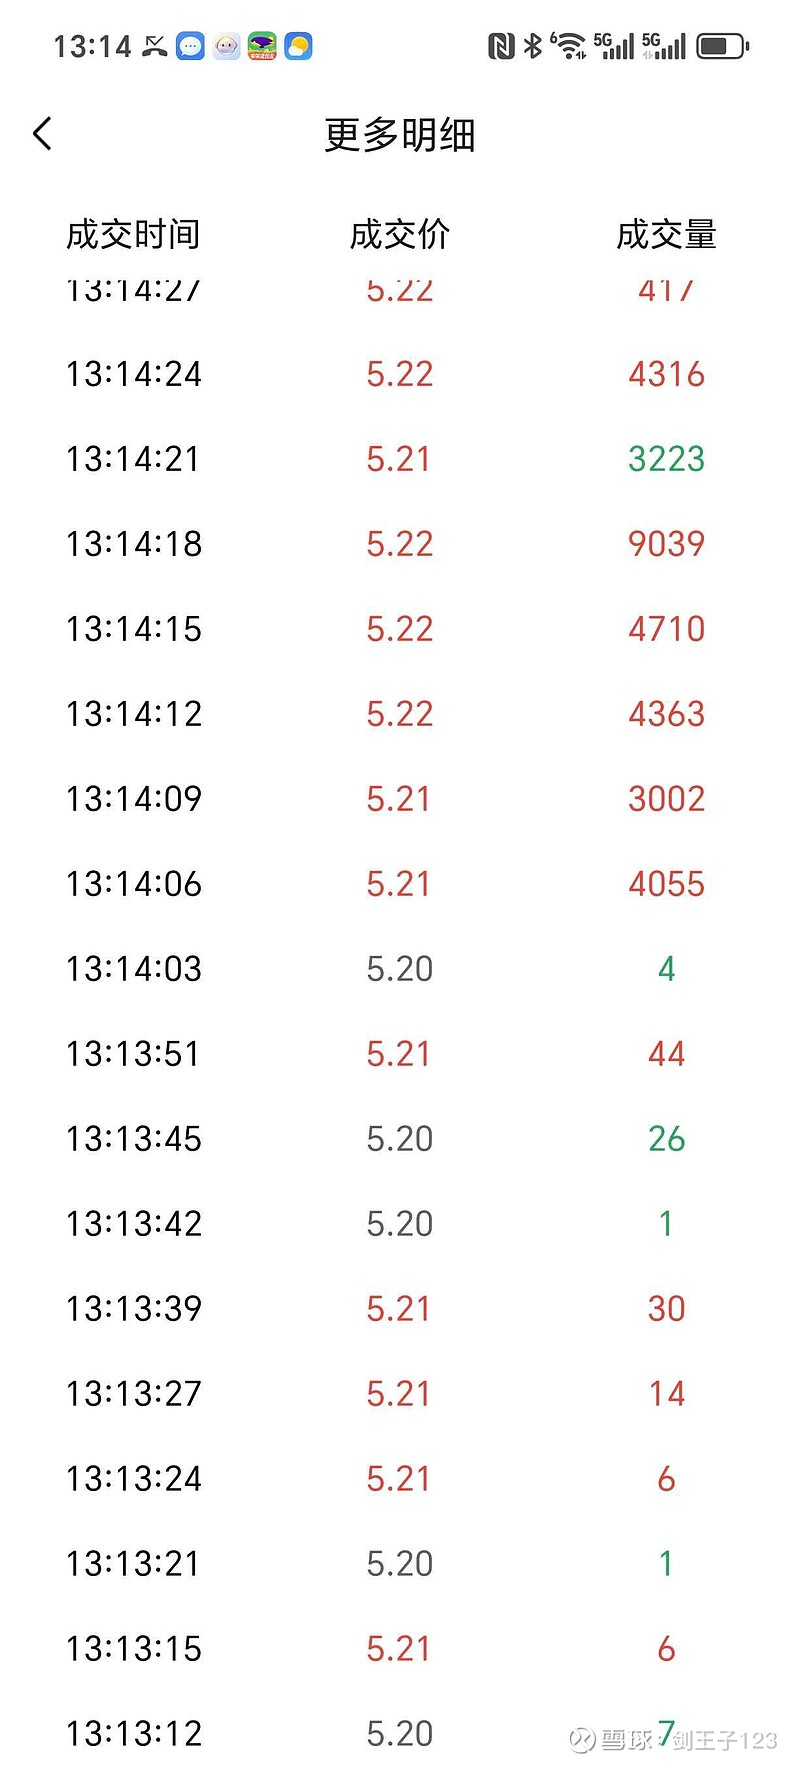Select the trade with volume 3223
The height and width of the screenshot is (1765, 800).
click(666, 459)
